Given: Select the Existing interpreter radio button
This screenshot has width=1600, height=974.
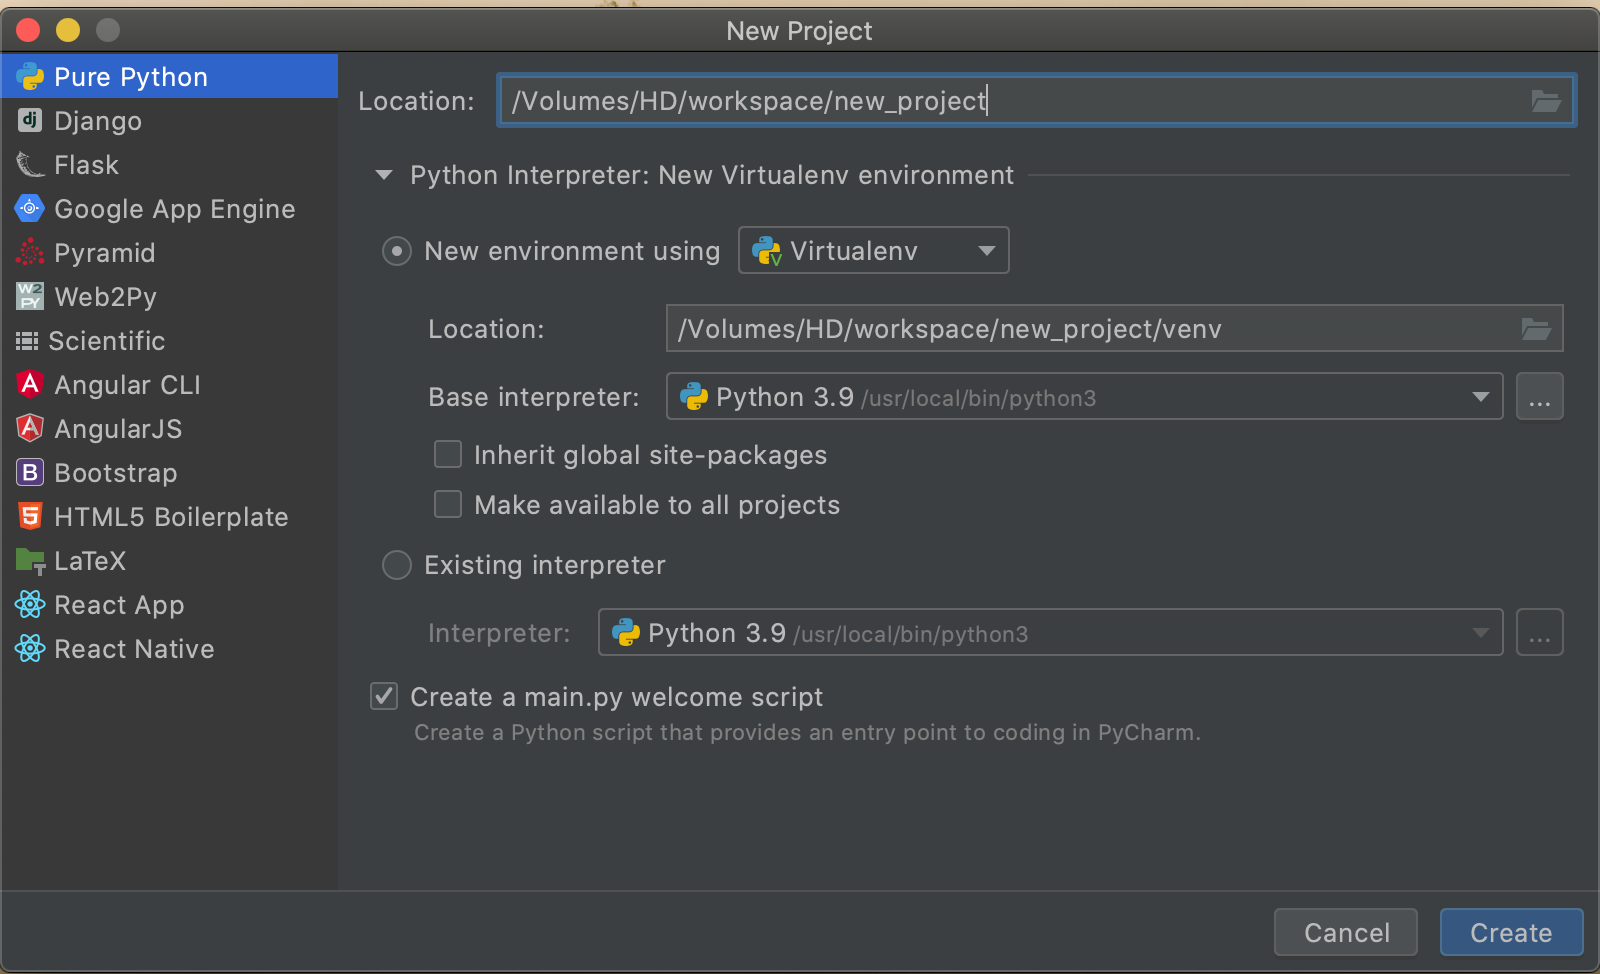Looking at the screenshot, I should 397,566.
